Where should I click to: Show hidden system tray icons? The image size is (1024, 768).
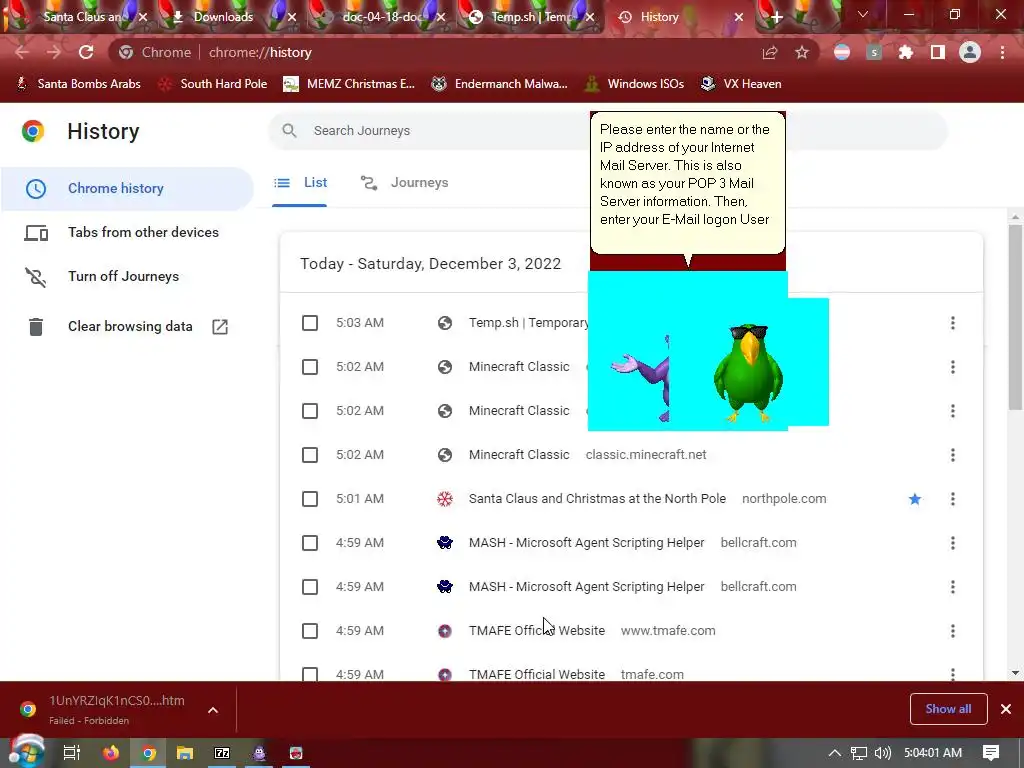tap(835, 753)
